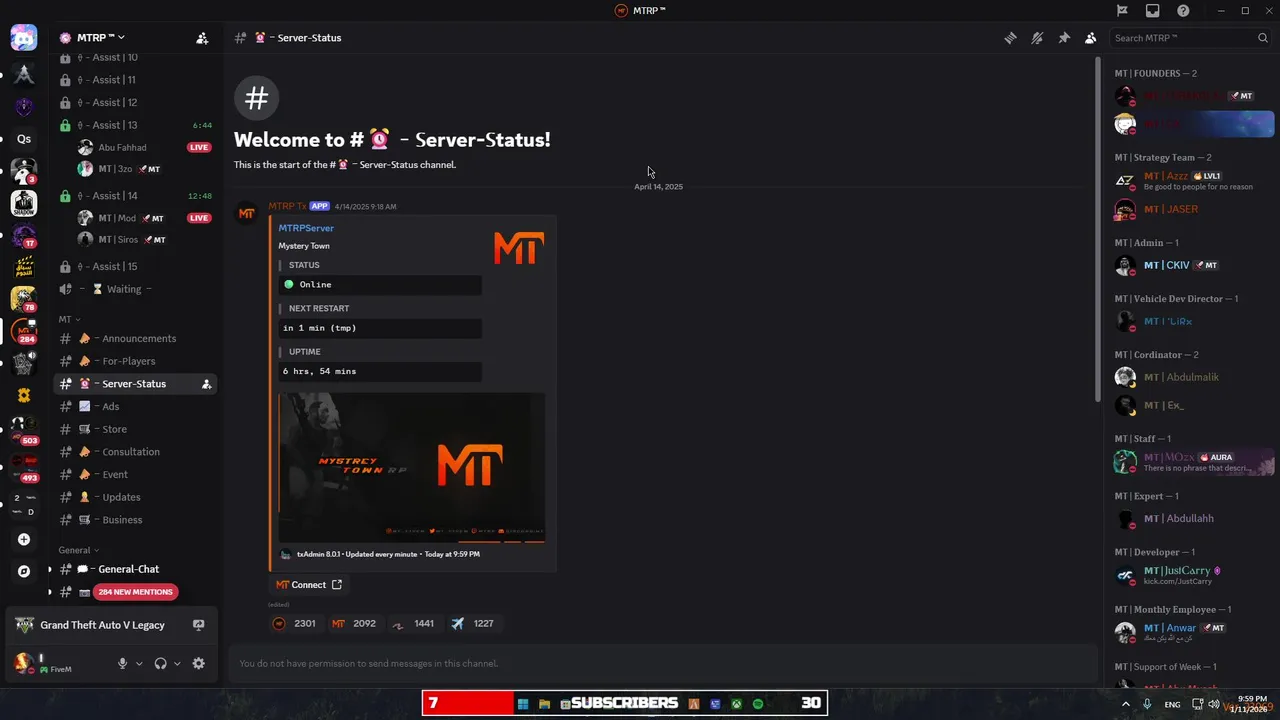Collapse the General channel category
Screen dimensions: 1280x720
(79, 550)
